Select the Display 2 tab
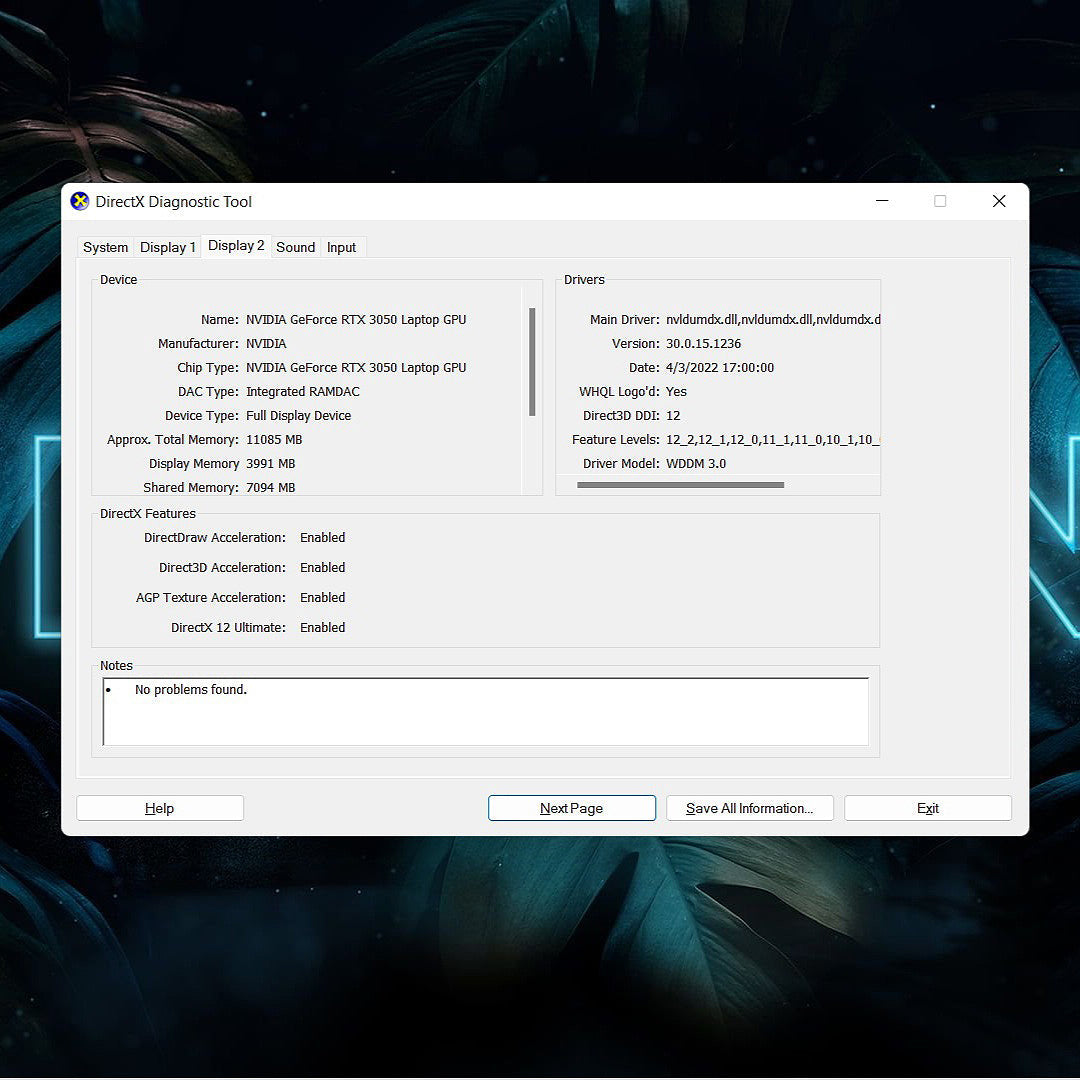The image size is (1080, 1080). coord(235,245)
